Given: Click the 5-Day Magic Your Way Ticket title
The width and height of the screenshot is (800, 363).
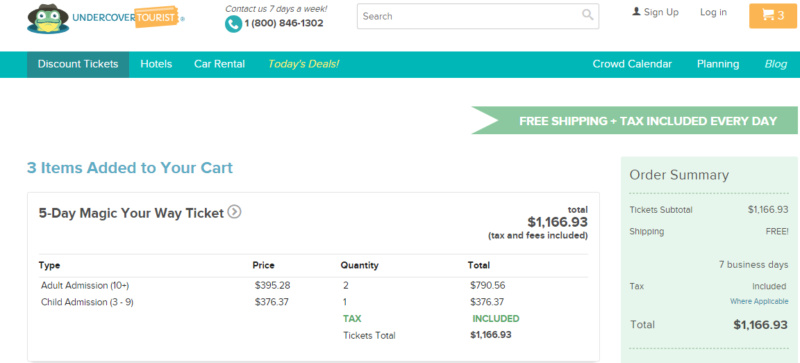Looking at the screenshot, I should (131, 213).
